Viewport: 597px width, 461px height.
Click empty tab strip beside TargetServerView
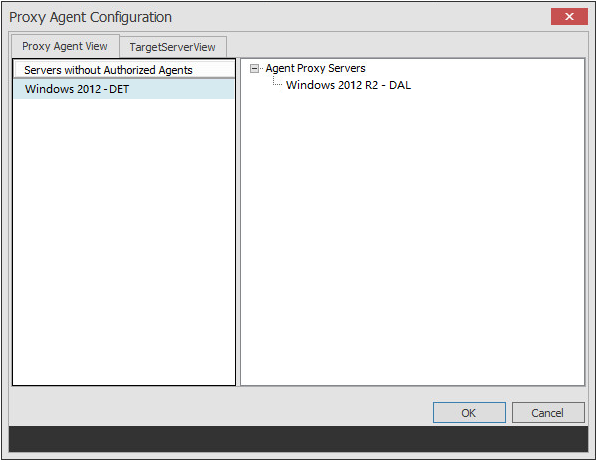pos(405,46)
